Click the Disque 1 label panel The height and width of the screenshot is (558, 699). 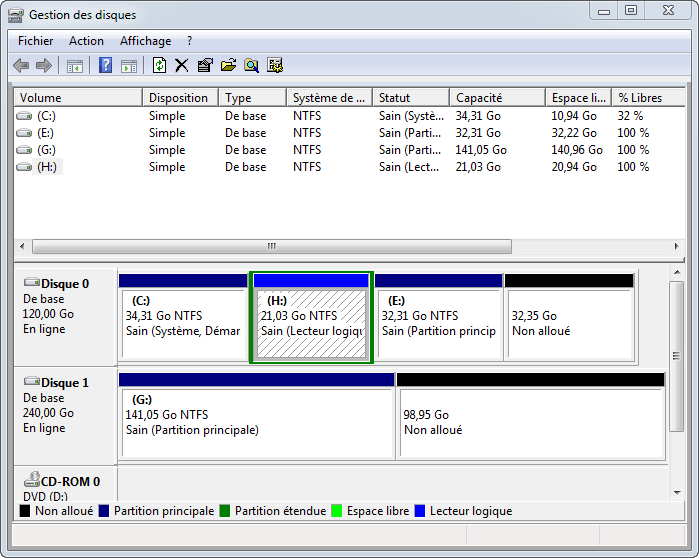point(66,416)
